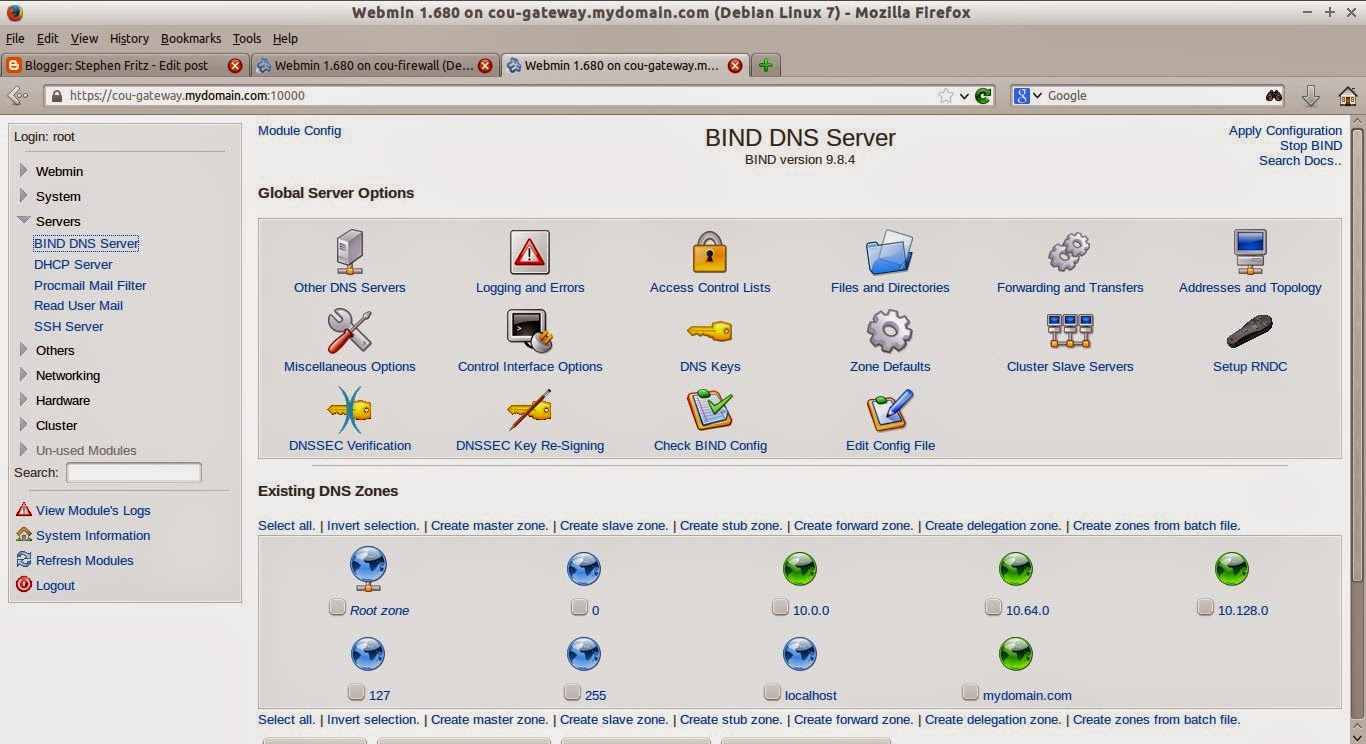Click the Apply Configuration link
This screenshot has height=744, width=1366.
(1285, 131)
